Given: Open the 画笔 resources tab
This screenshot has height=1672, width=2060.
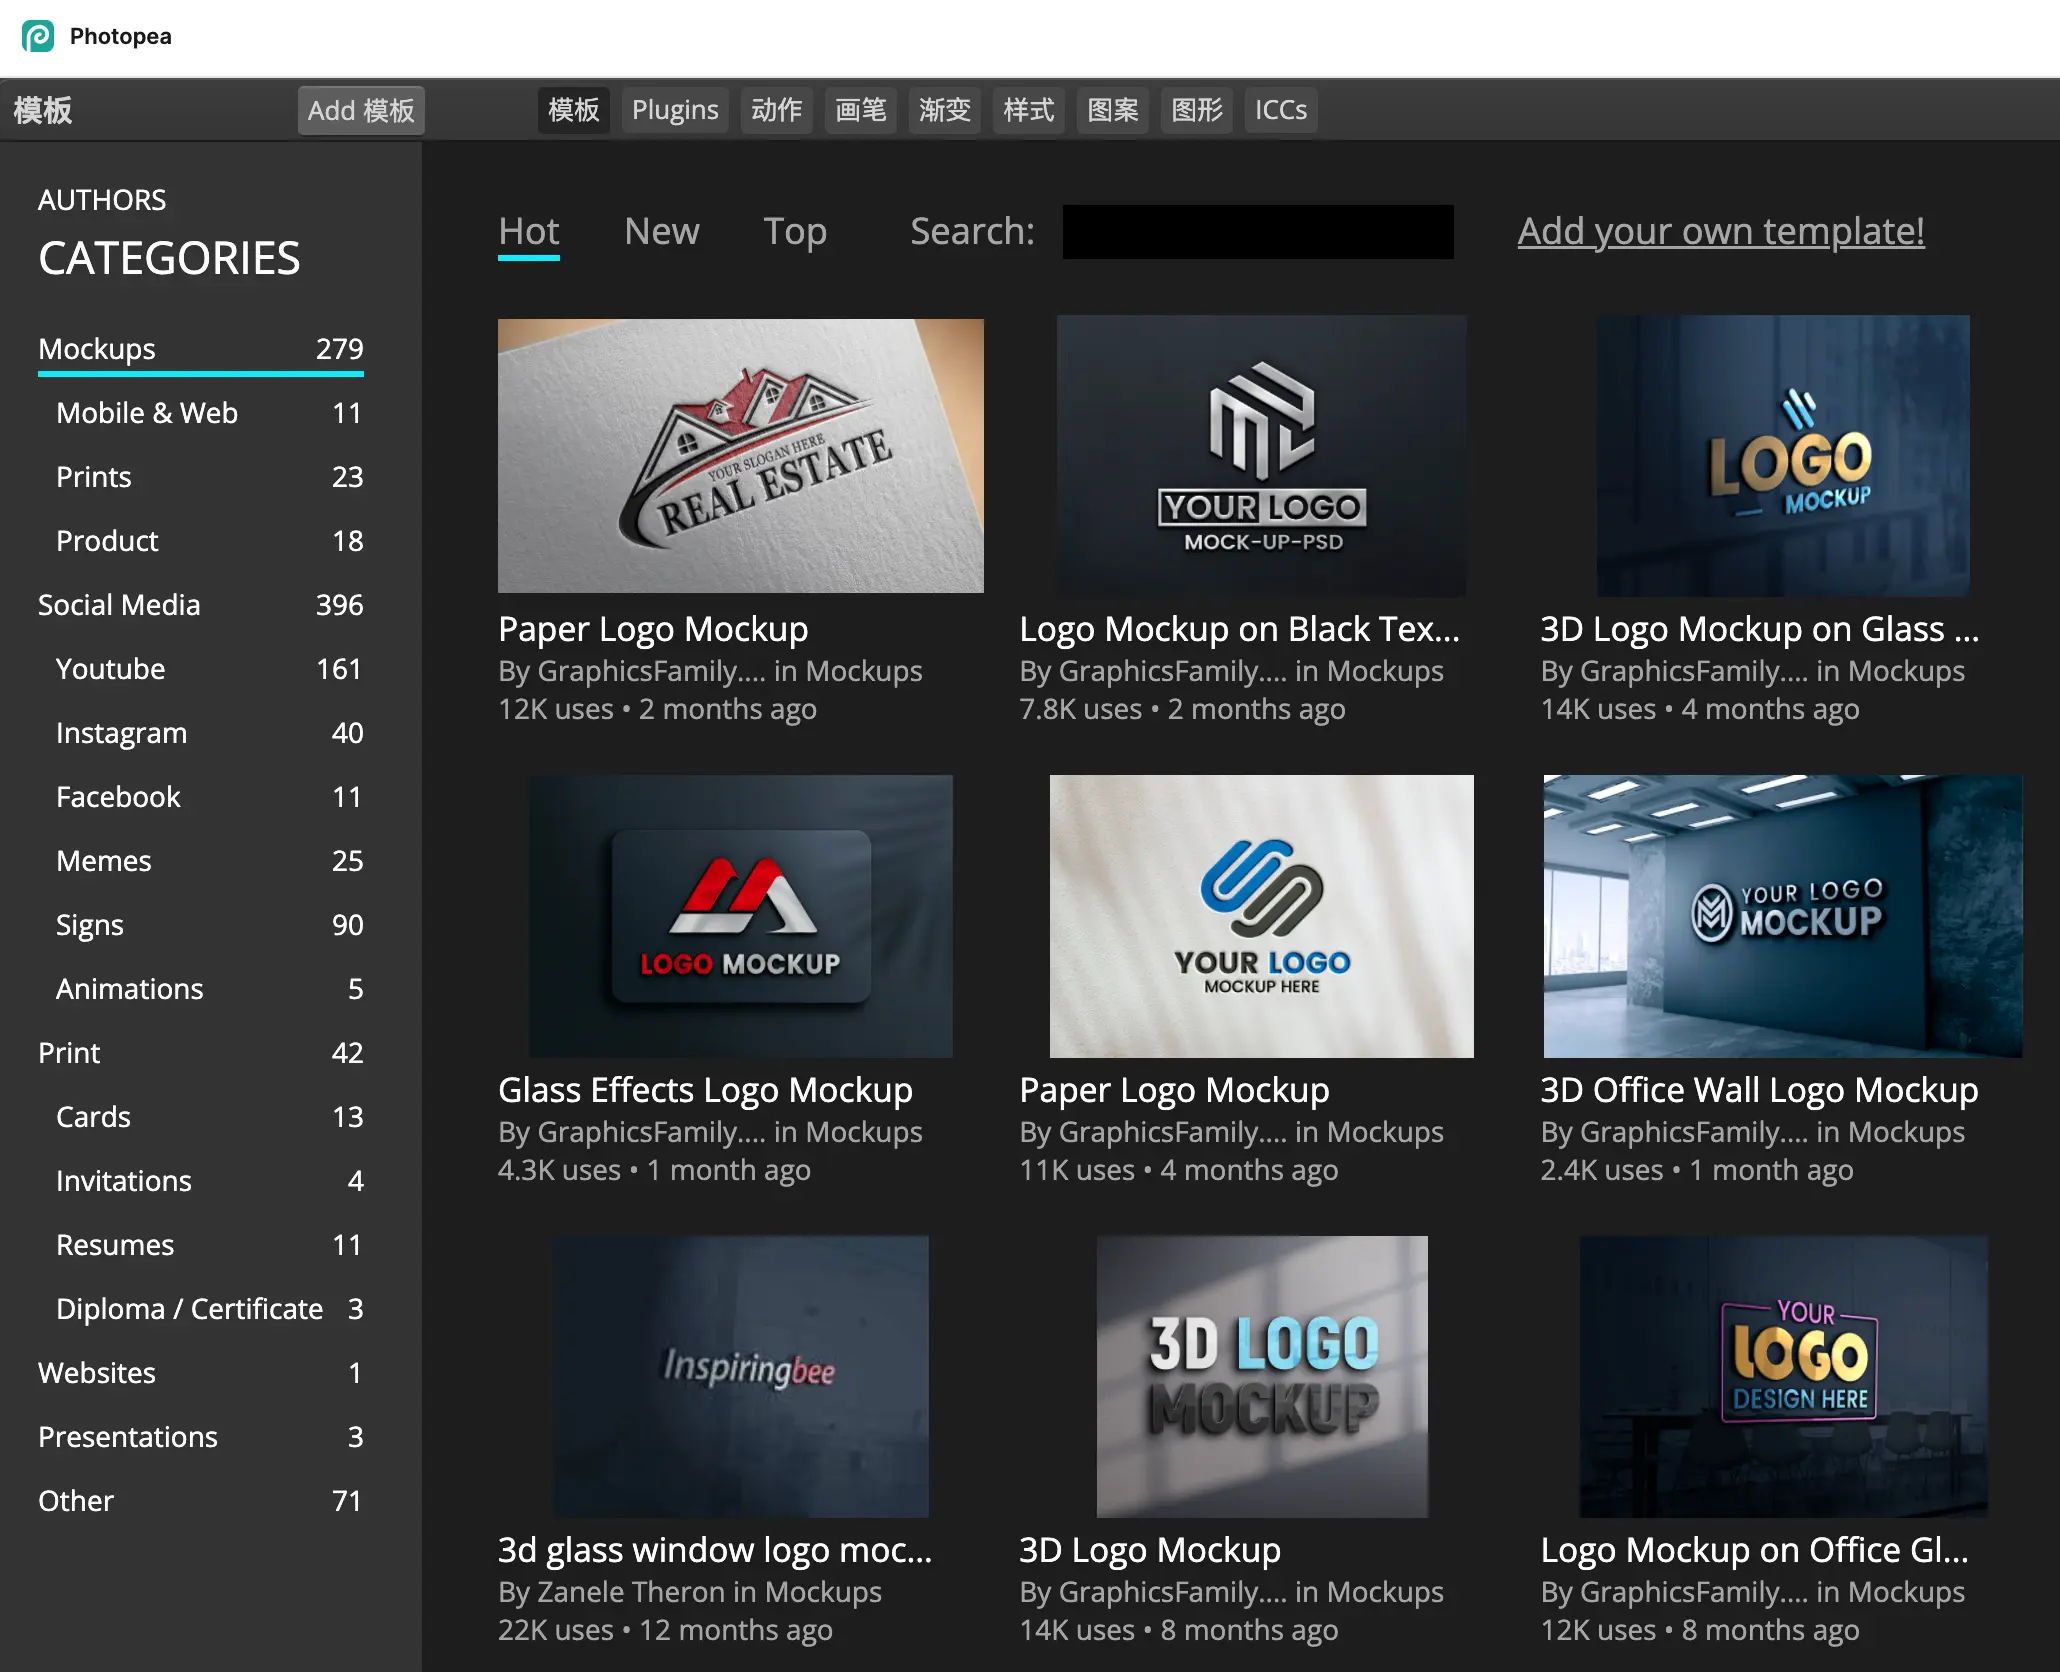Looking at the screenshot, I should (860, 110).
